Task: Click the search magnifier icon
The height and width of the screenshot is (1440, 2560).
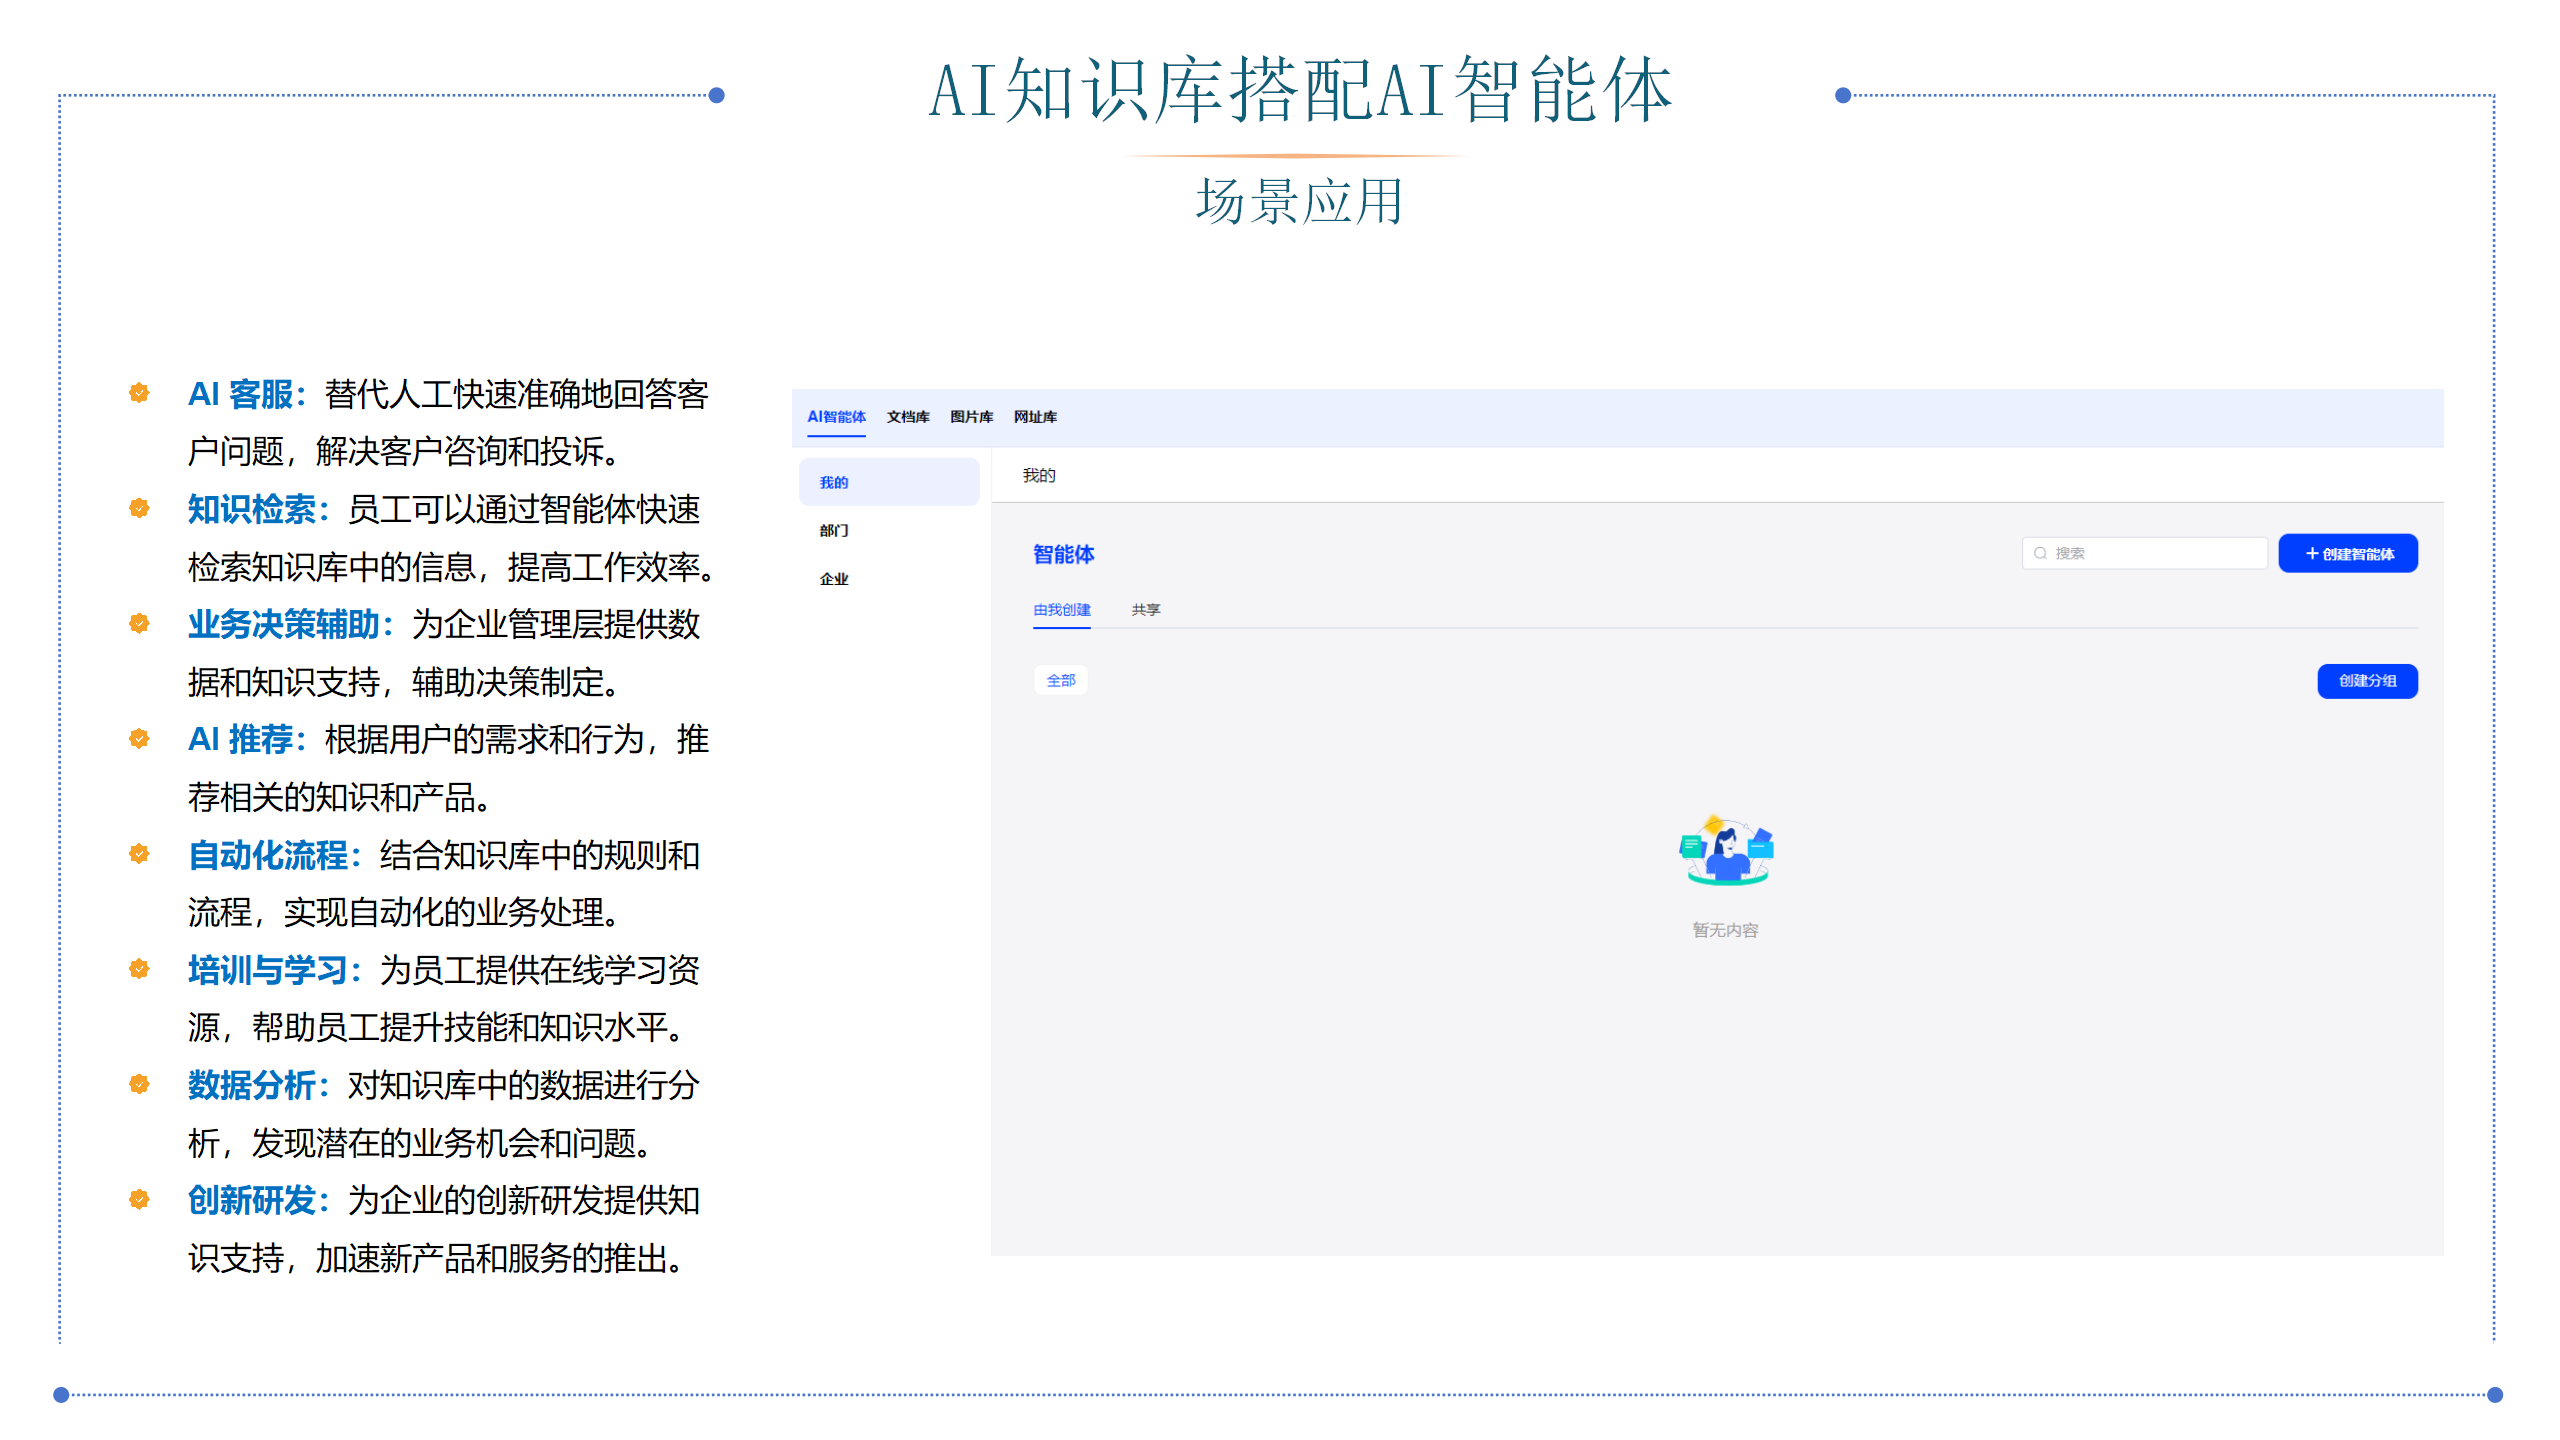Action: (2040, 553)
